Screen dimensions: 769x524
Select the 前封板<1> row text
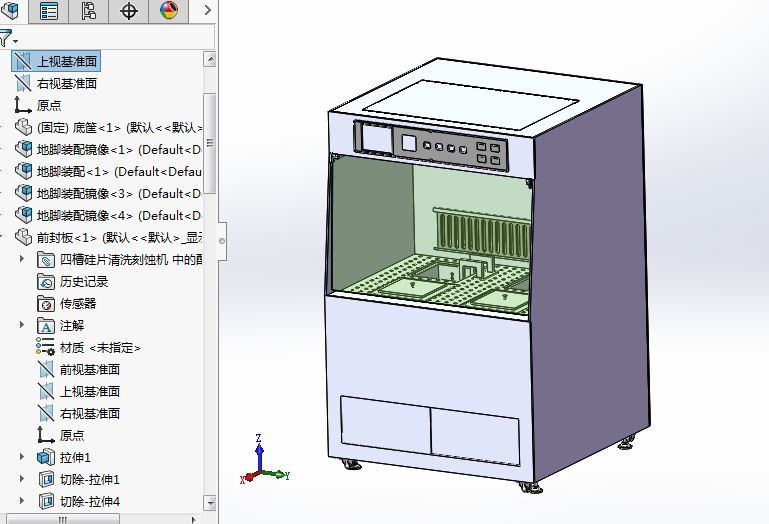pos(119,237)
